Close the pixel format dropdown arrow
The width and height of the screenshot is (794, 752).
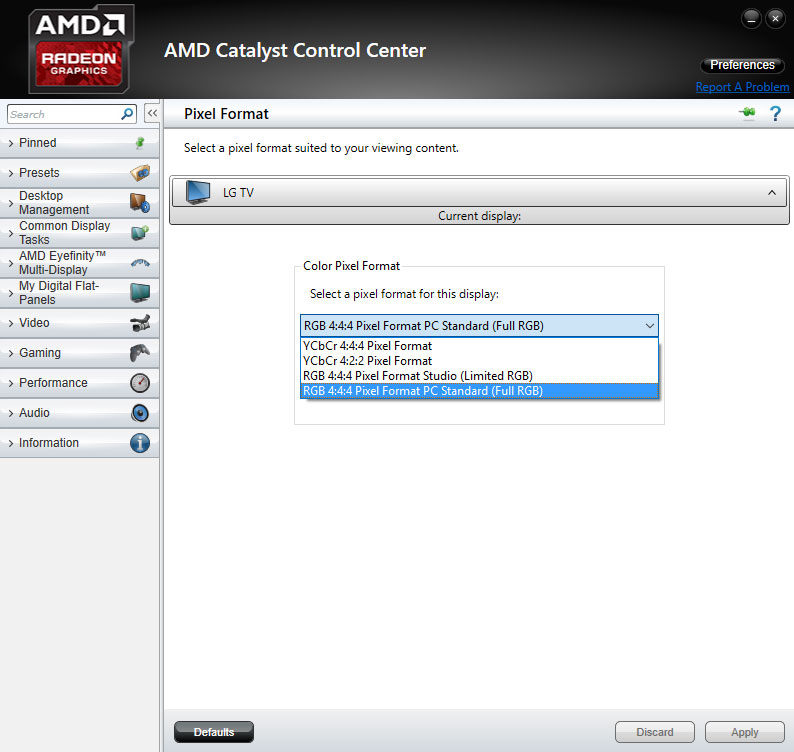[649, 326]
